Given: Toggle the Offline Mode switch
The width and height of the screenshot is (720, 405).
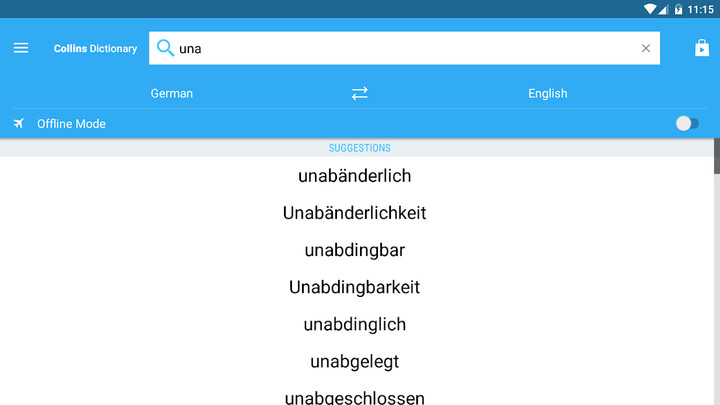Looking at the screenshot, I should tap(687, 124).
